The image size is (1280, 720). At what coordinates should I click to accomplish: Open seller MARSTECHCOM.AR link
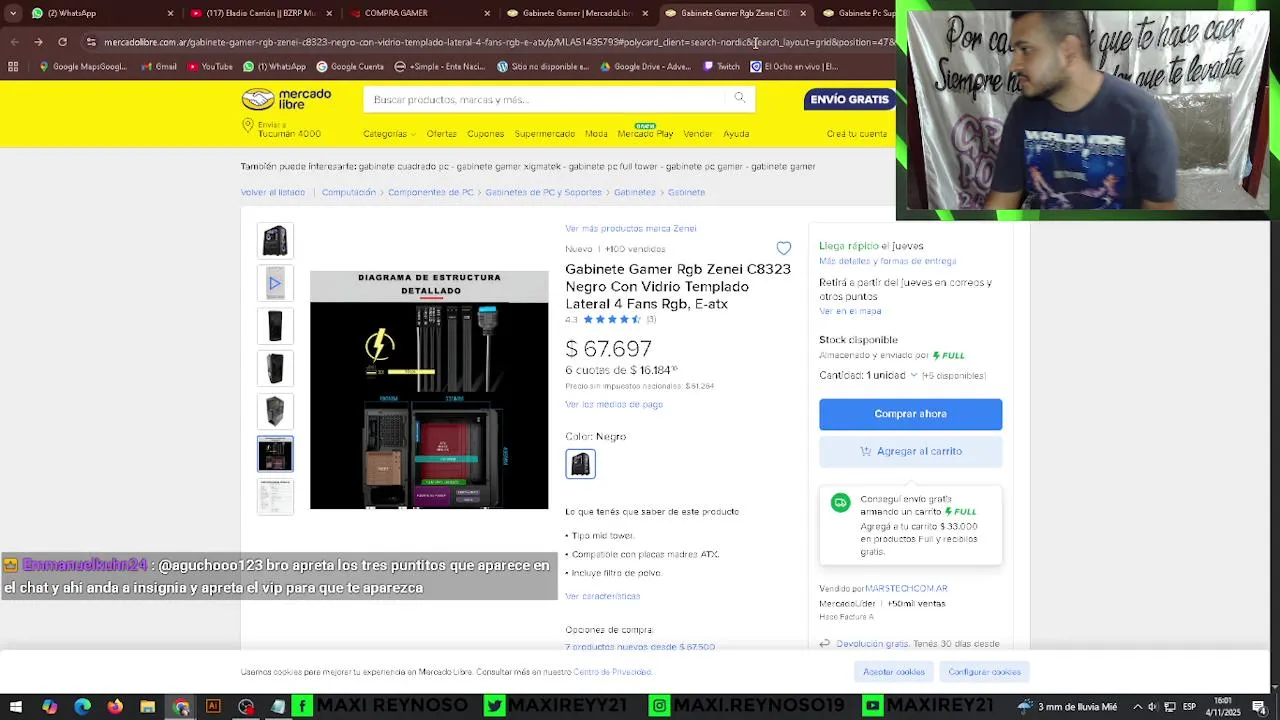906,589
